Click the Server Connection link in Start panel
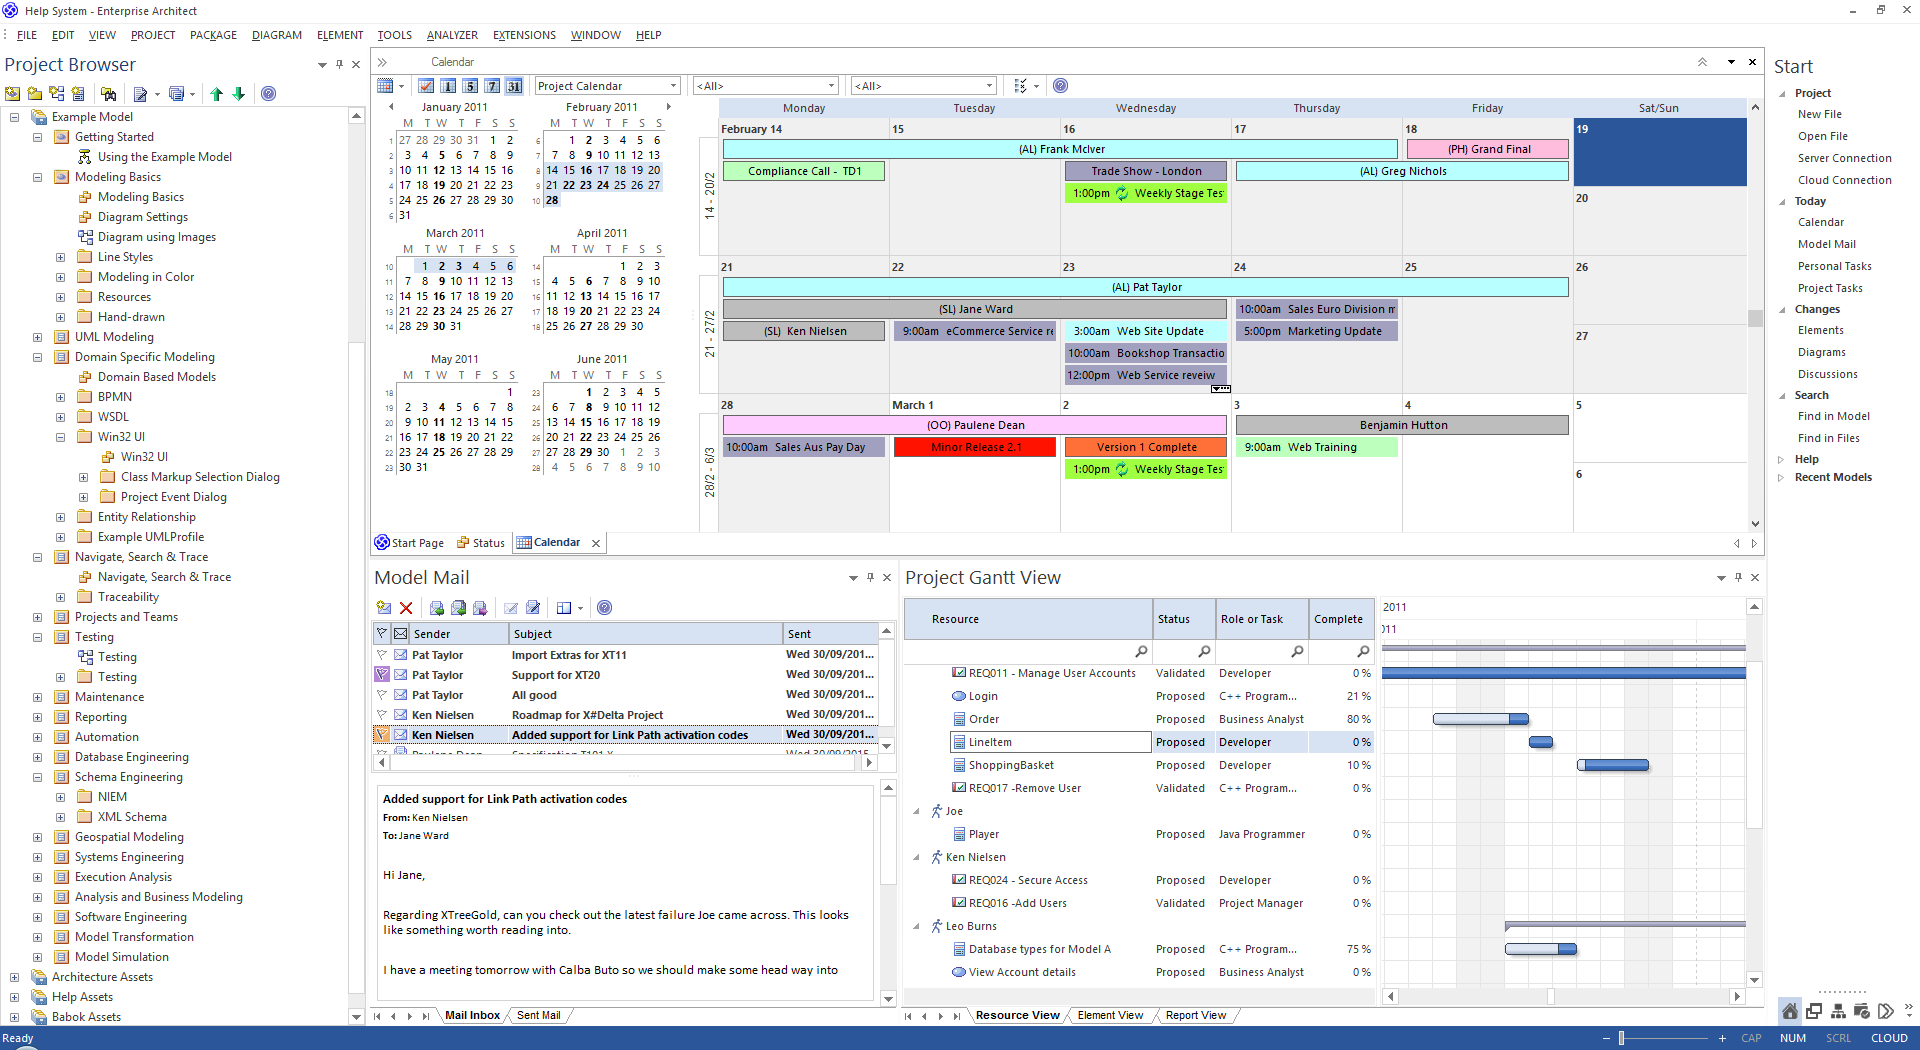This screenshot has height=1050, width=1920. coord(1844,158)
